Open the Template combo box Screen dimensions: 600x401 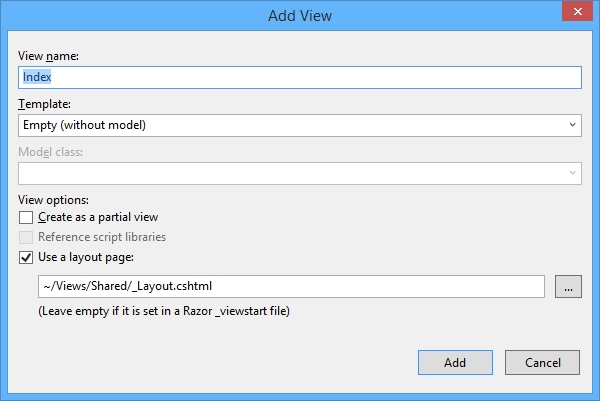click(290, 125)
